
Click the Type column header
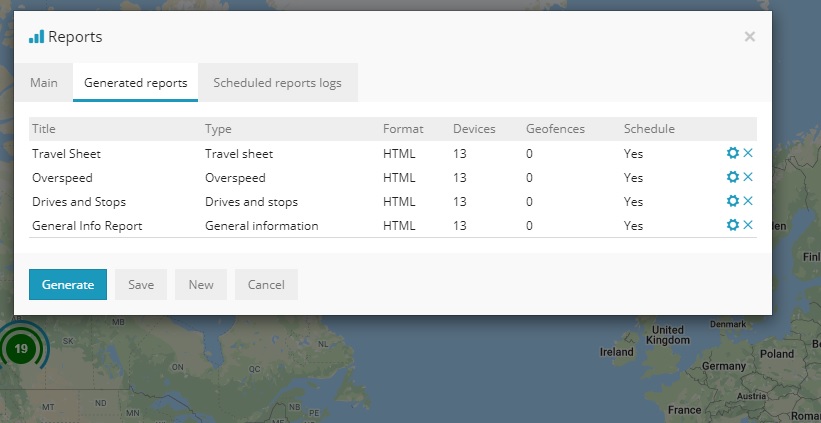(218, 129)
